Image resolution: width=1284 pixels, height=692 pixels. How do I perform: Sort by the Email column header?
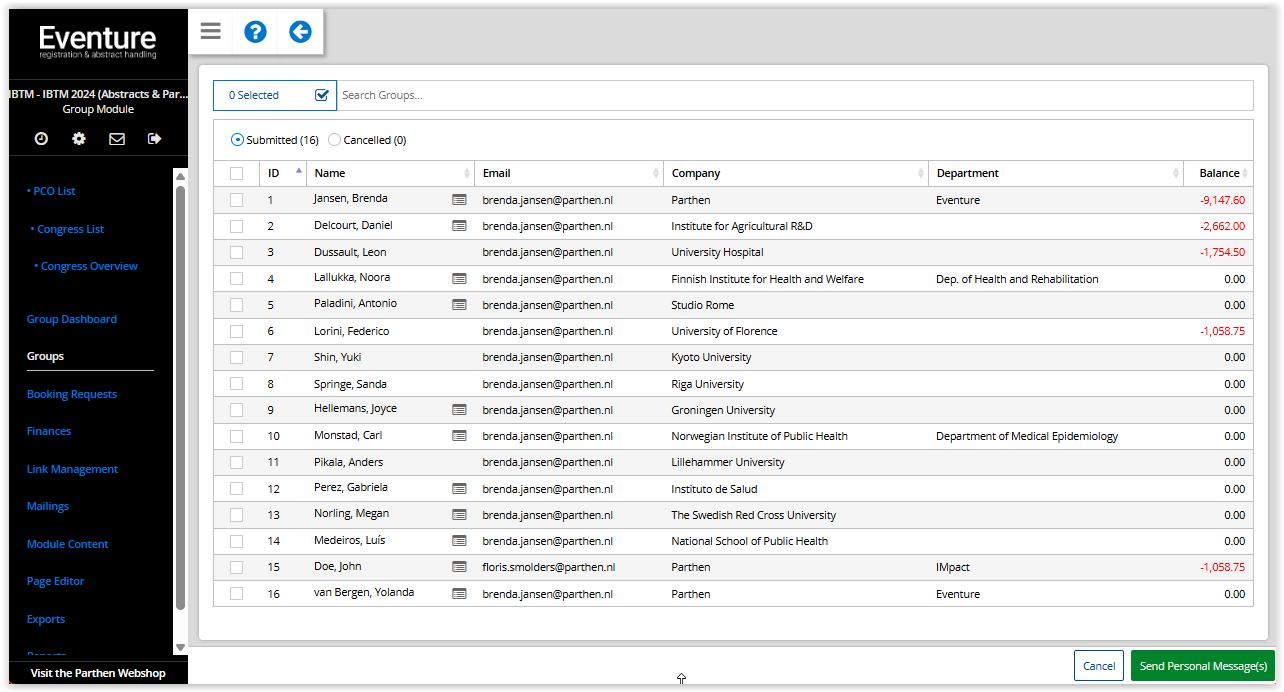tap(569, 173)
